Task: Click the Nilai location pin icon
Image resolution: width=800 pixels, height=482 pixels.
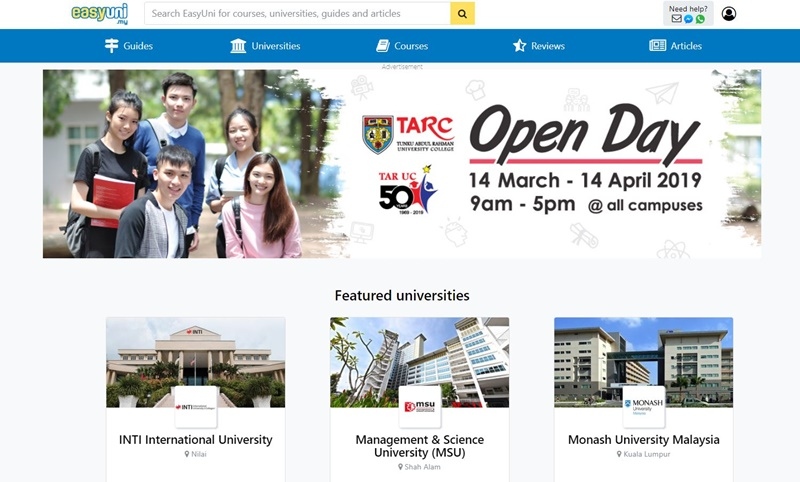Action: point(187,454)
